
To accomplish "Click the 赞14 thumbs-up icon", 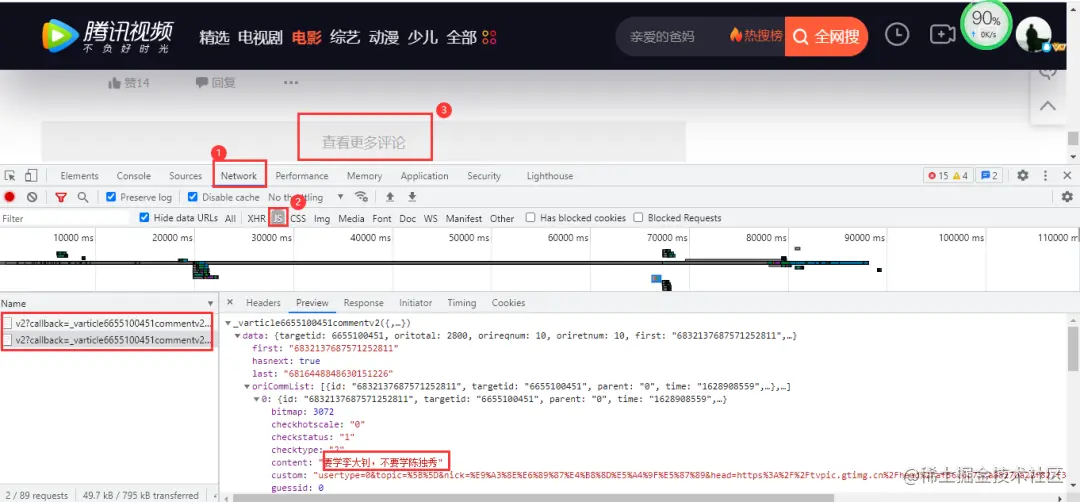I will click(x=114, y=83).
